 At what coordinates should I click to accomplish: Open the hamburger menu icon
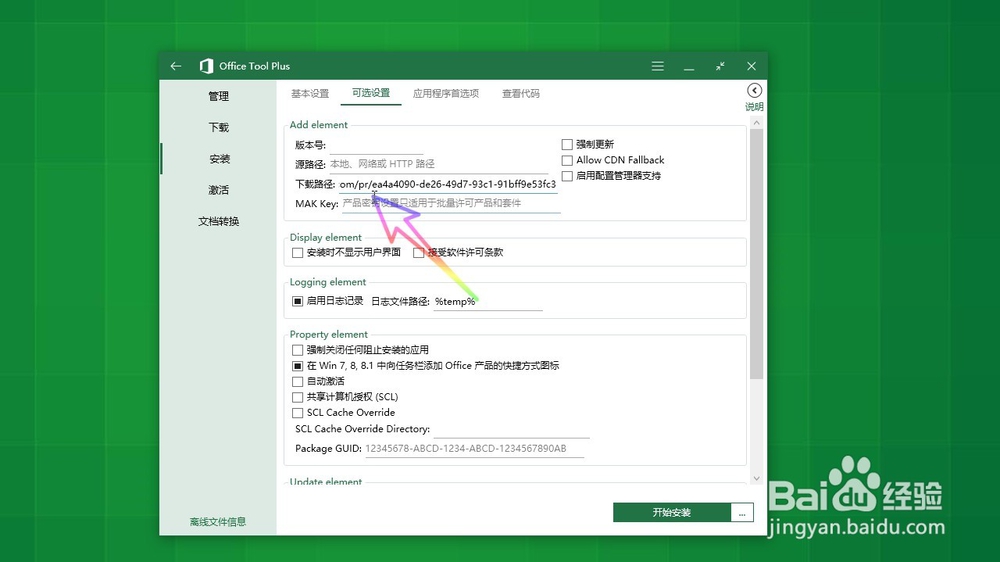click(658, 66)
